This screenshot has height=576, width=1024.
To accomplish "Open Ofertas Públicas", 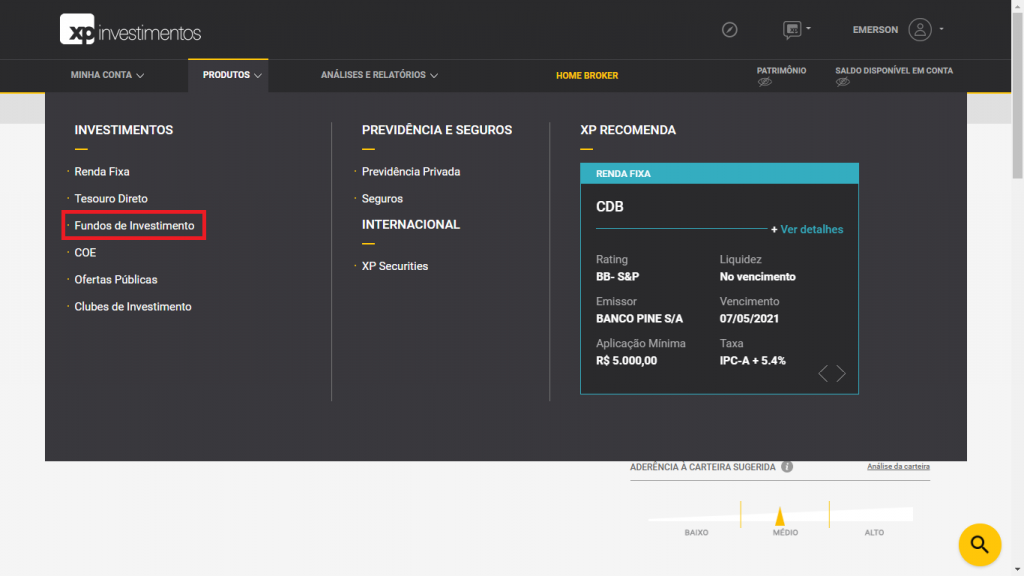I will tap(116, 280).
